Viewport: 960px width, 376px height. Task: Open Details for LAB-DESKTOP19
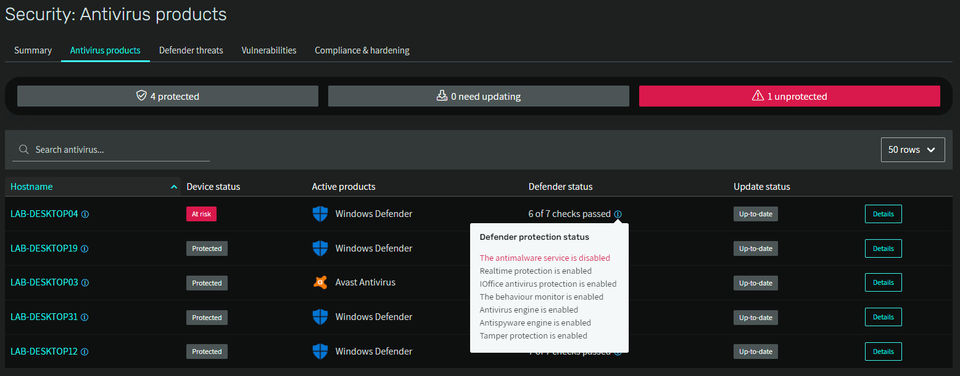click(883, 249)
